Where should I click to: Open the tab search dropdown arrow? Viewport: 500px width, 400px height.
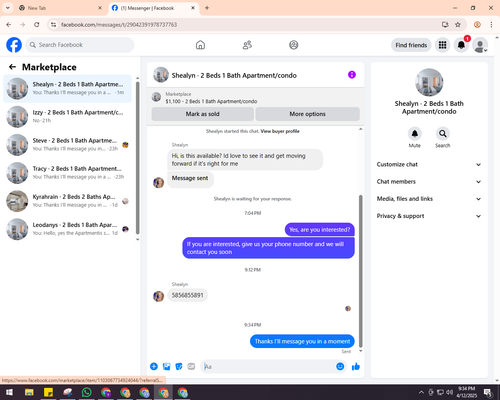click(x=8, y=8)
